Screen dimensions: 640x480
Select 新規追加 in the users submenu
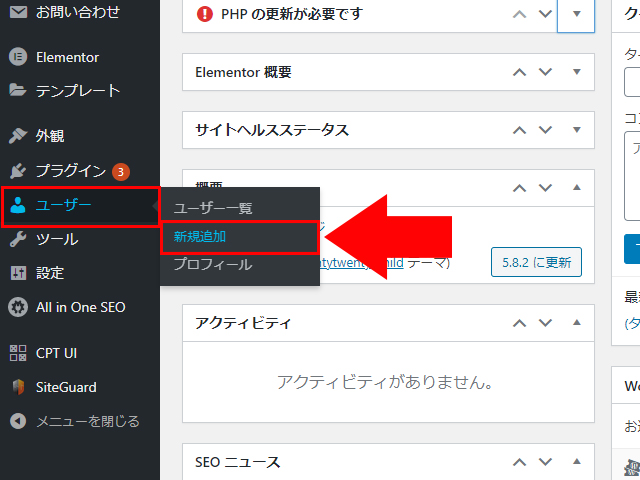pyautogui.click(x=200, y=236)
